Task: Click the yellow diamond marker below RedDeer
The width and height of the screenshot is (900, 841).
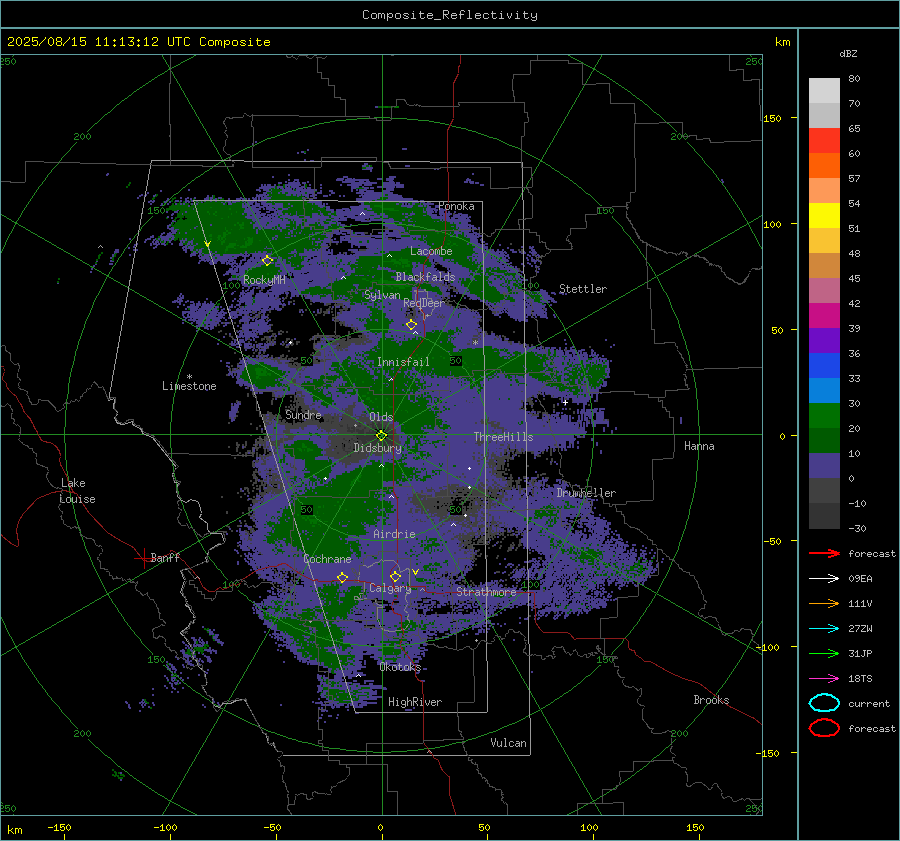Action: click(412, 325)
